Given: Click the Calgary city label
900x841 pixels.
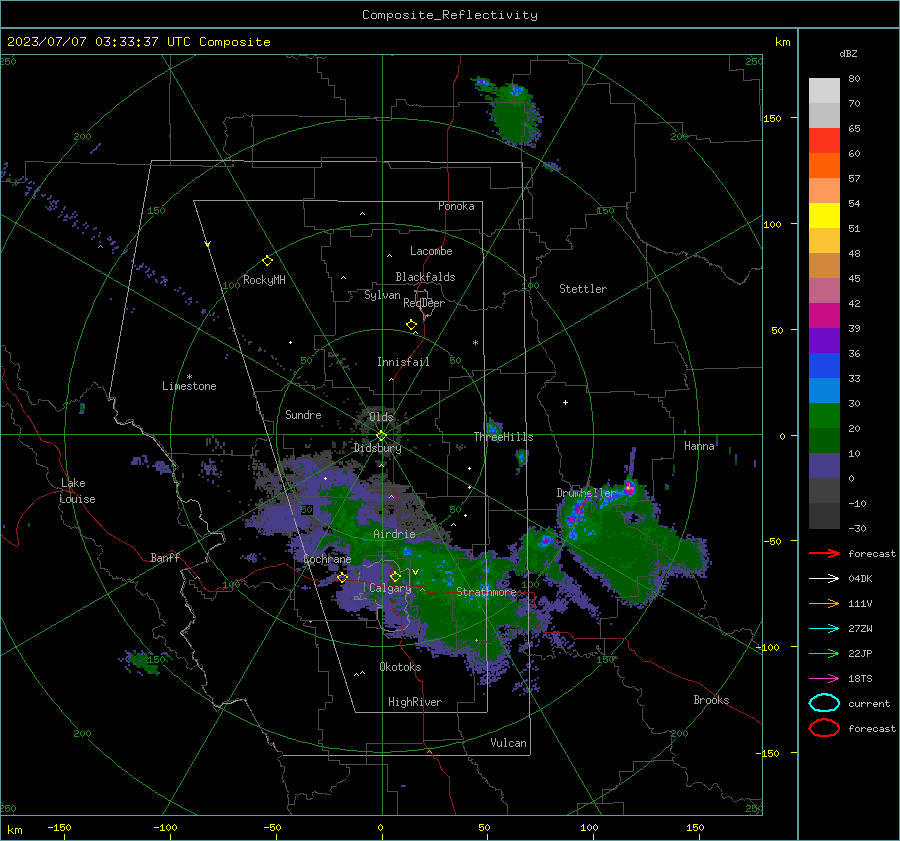Looking at the screenshot, I should pyautogui.click(x=390, y=588).
